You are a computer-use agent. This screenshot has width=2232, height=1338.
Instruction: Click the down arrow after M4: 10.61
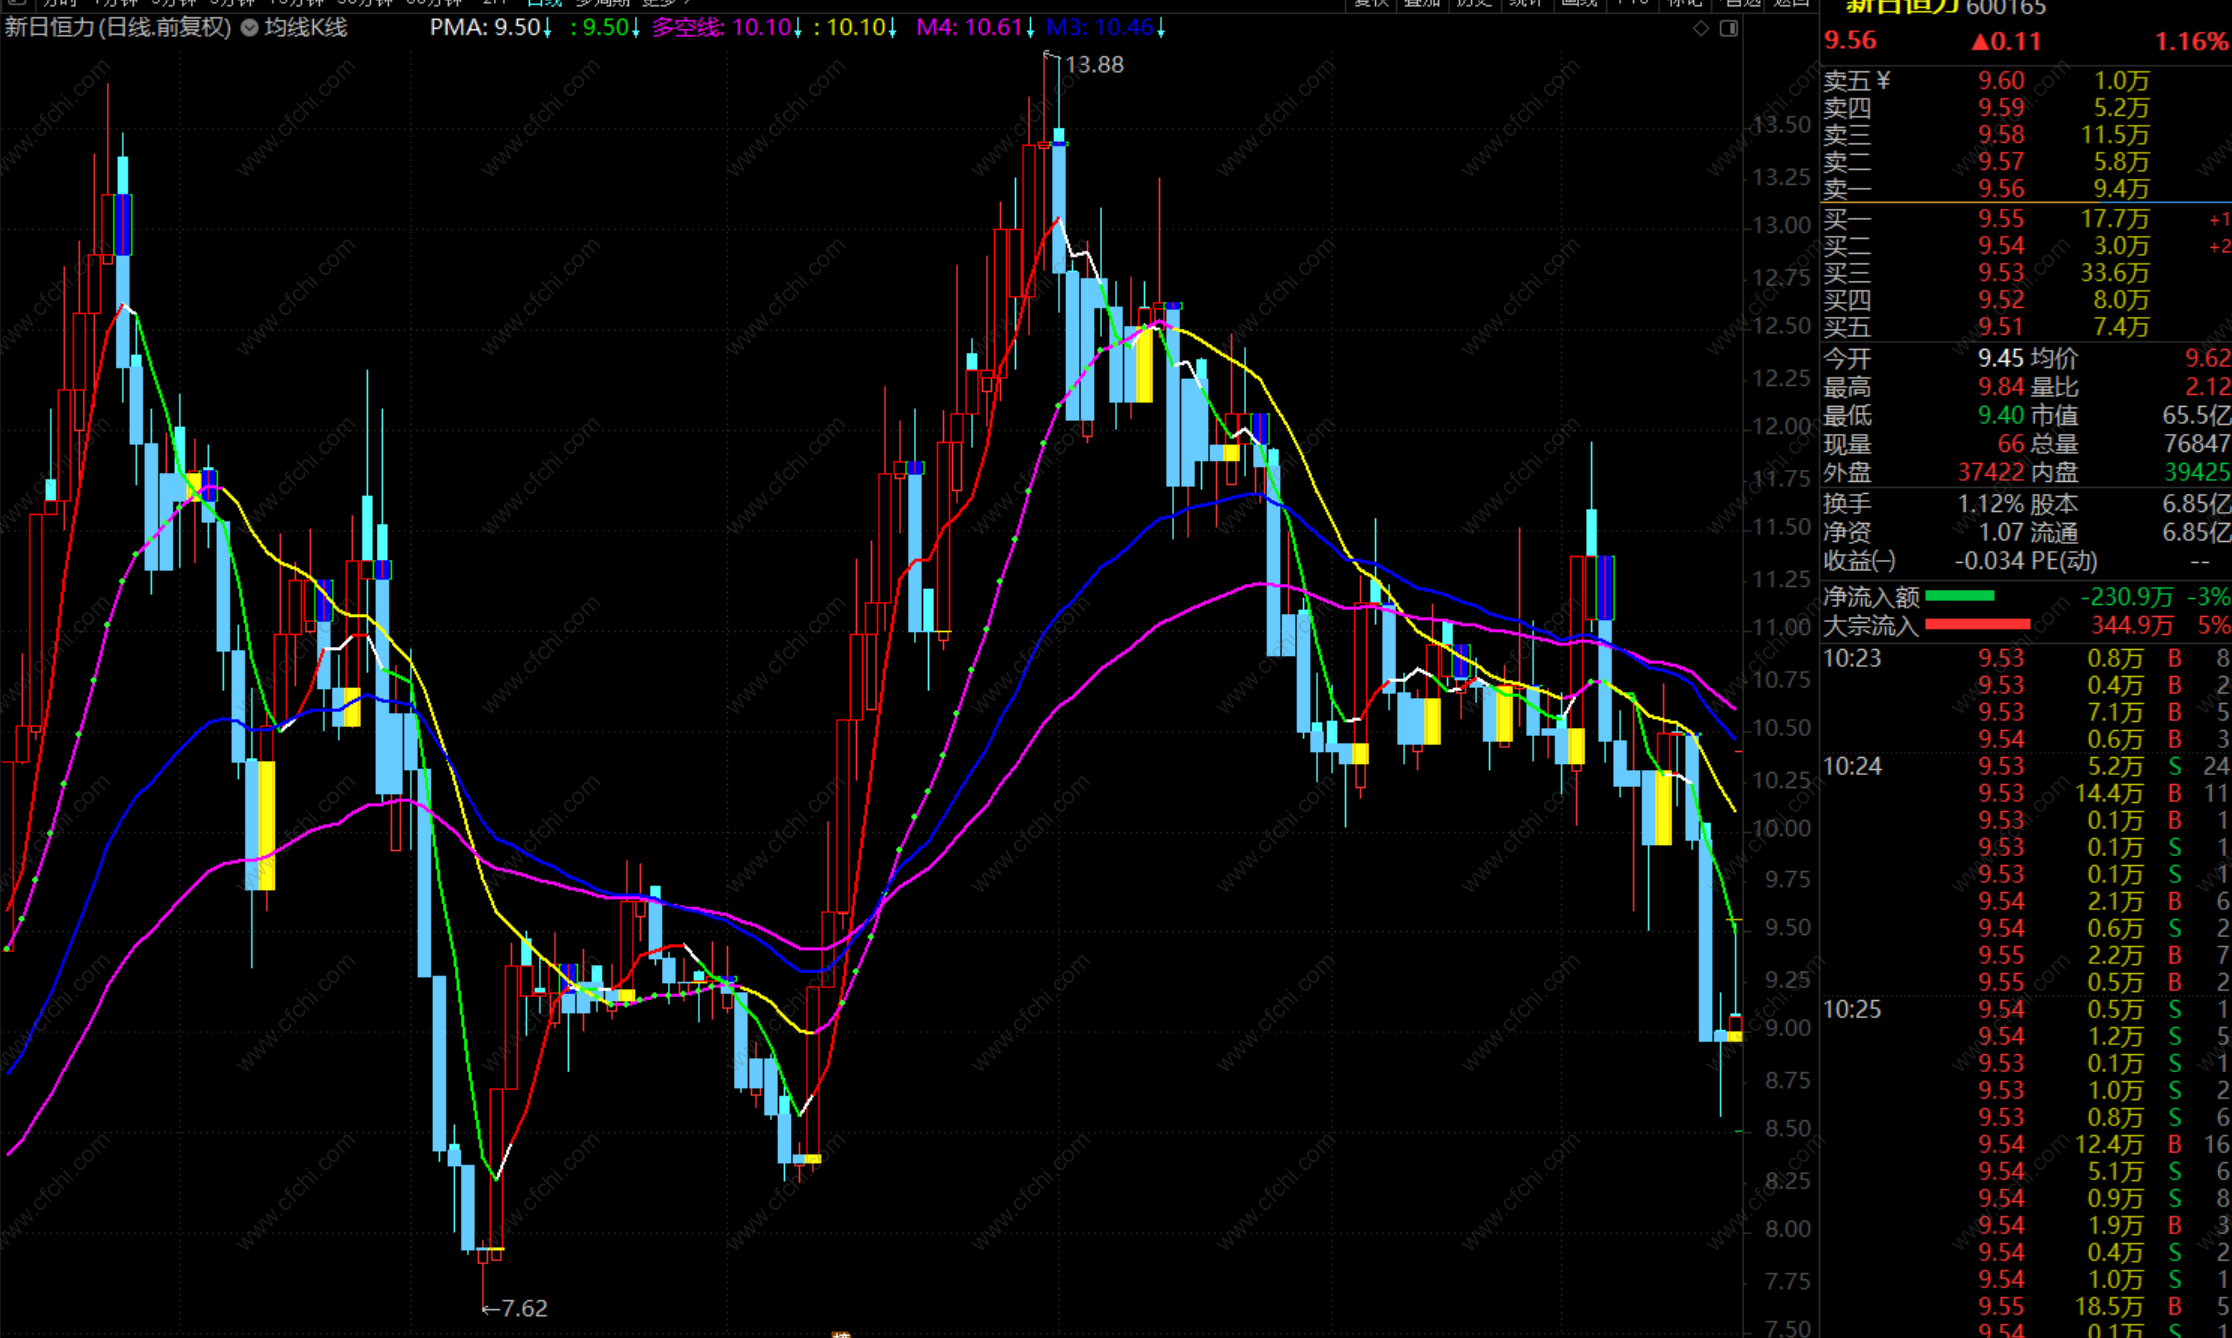pos(1030,28)
